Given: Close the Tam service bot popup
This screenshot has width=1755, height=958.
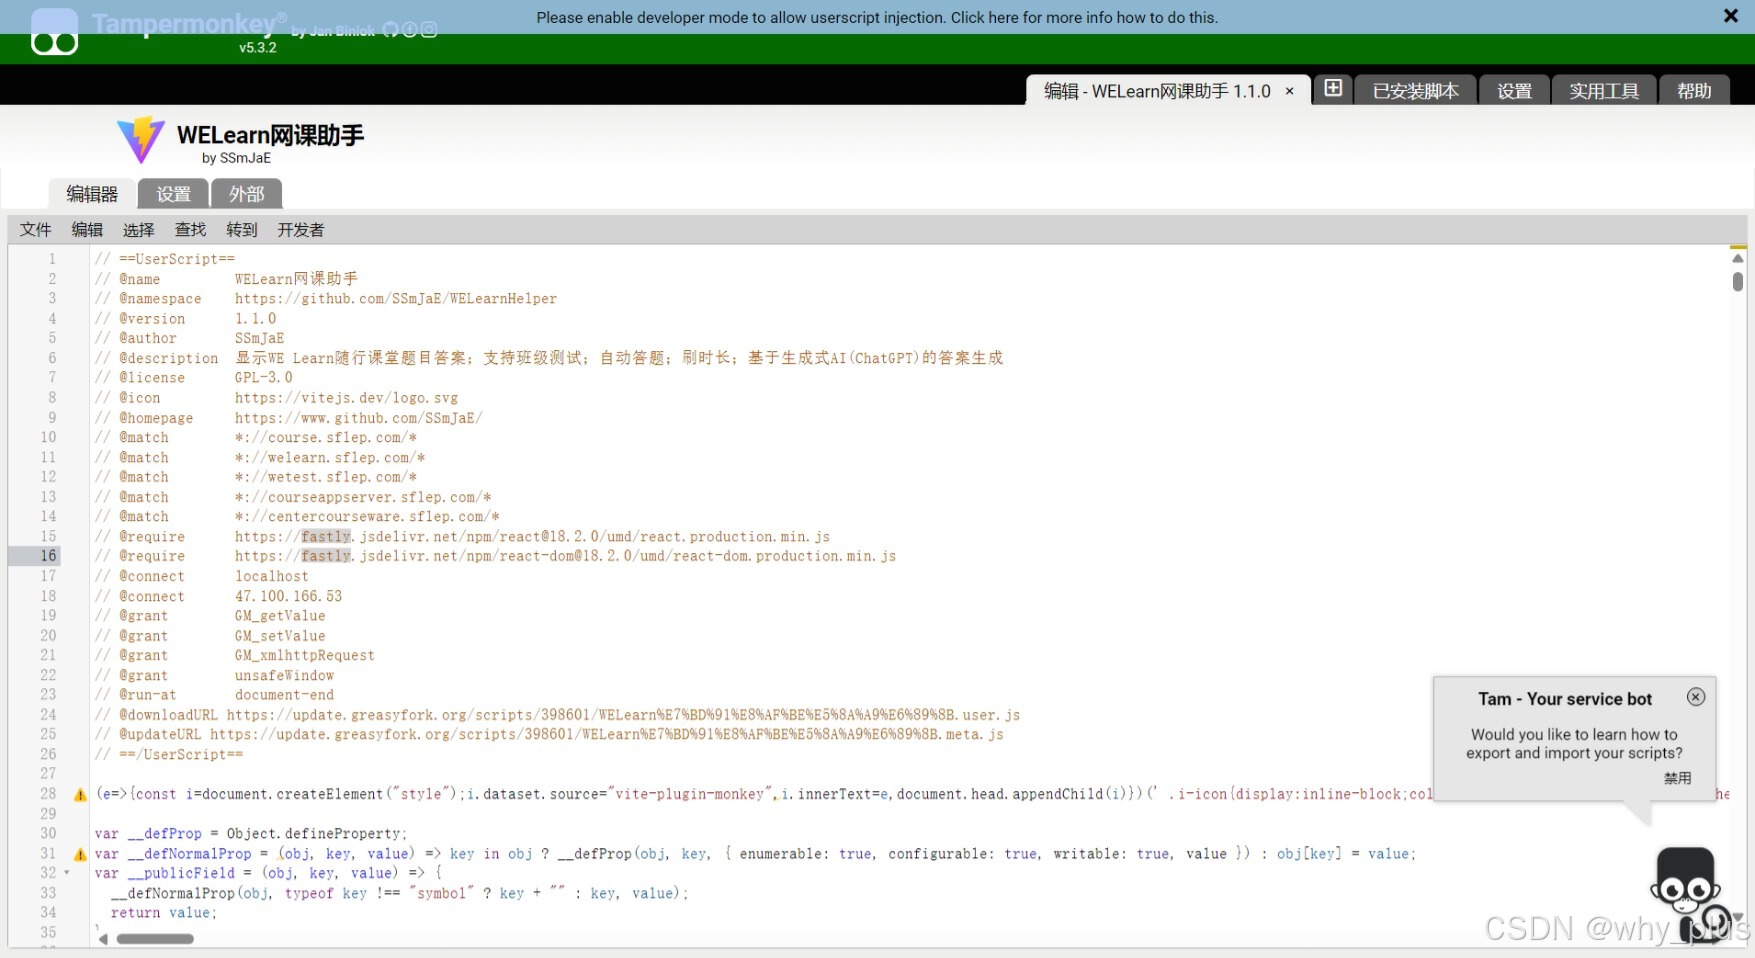Looking at the screenshot, I should pyautogui.click(x=1696, y=697).
